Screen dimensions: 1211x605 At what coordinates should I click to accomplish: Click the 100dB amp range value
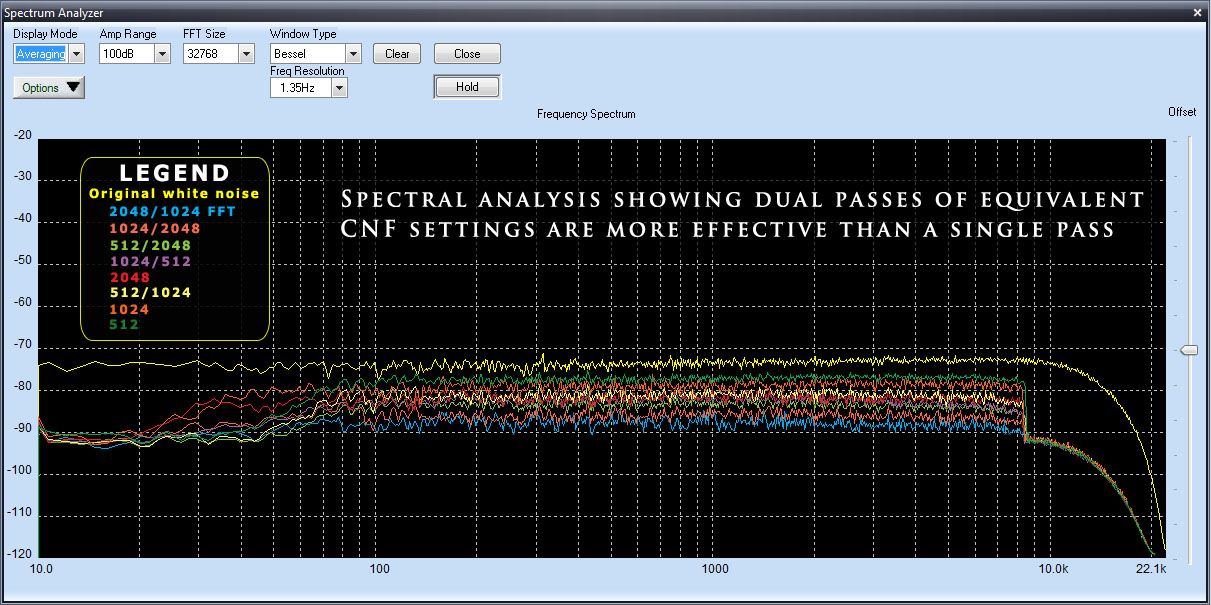pos(127,54)
